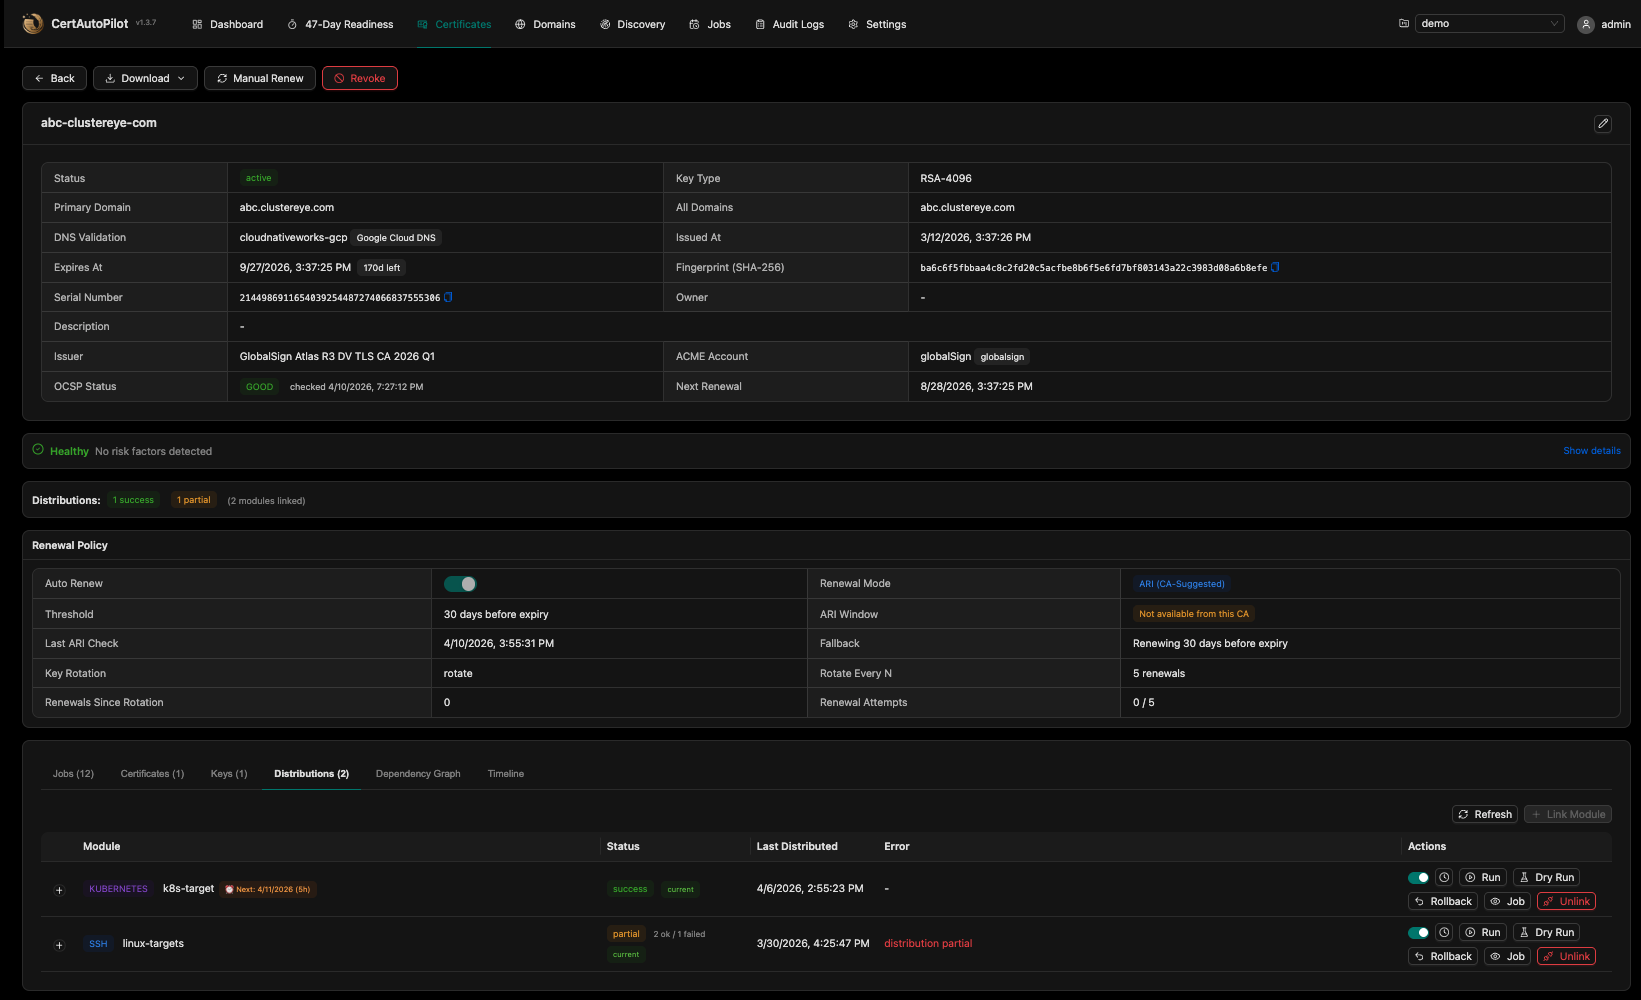This screenshot has width=1641, height=1000.
Task: Open schedule clock icon for k8s-target
Action: pos(1444,877)
